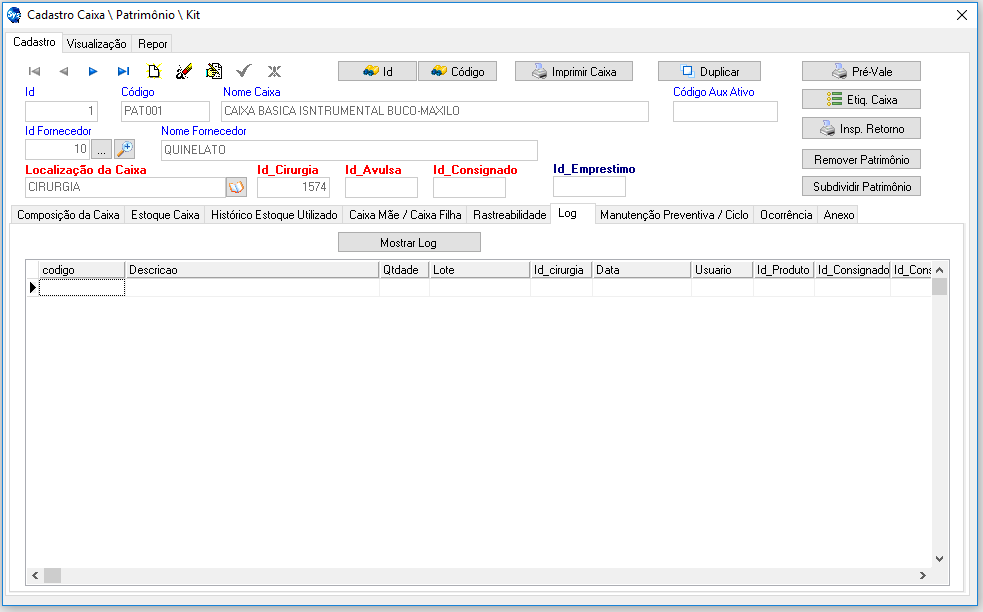Switch to the Visualização tab
The height and width of the screenshot is (612, 983).
click(96, 44)
